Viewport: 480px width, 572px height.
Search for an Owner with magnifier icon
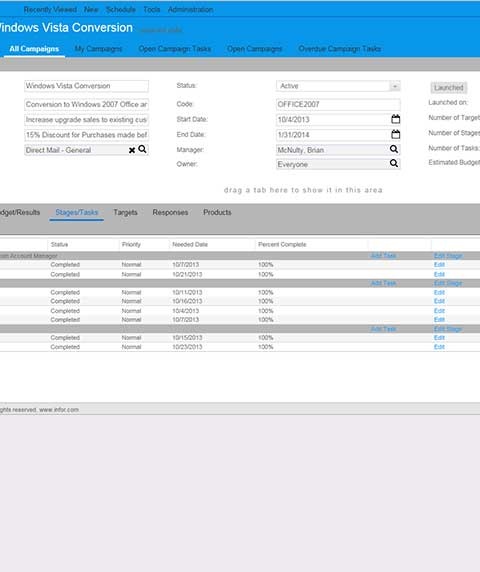click(x=394, y=163)
